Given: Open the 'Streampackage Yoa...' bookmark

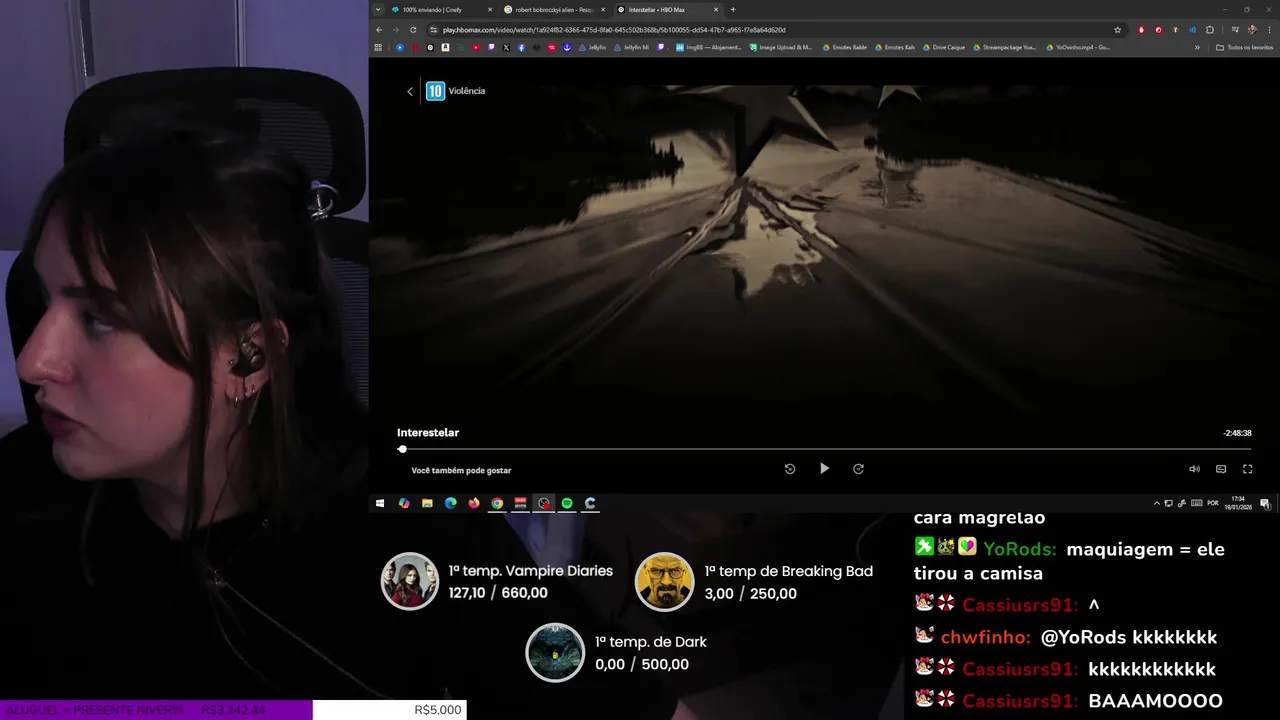Looking at the screenshot, I should (1005, 47).
